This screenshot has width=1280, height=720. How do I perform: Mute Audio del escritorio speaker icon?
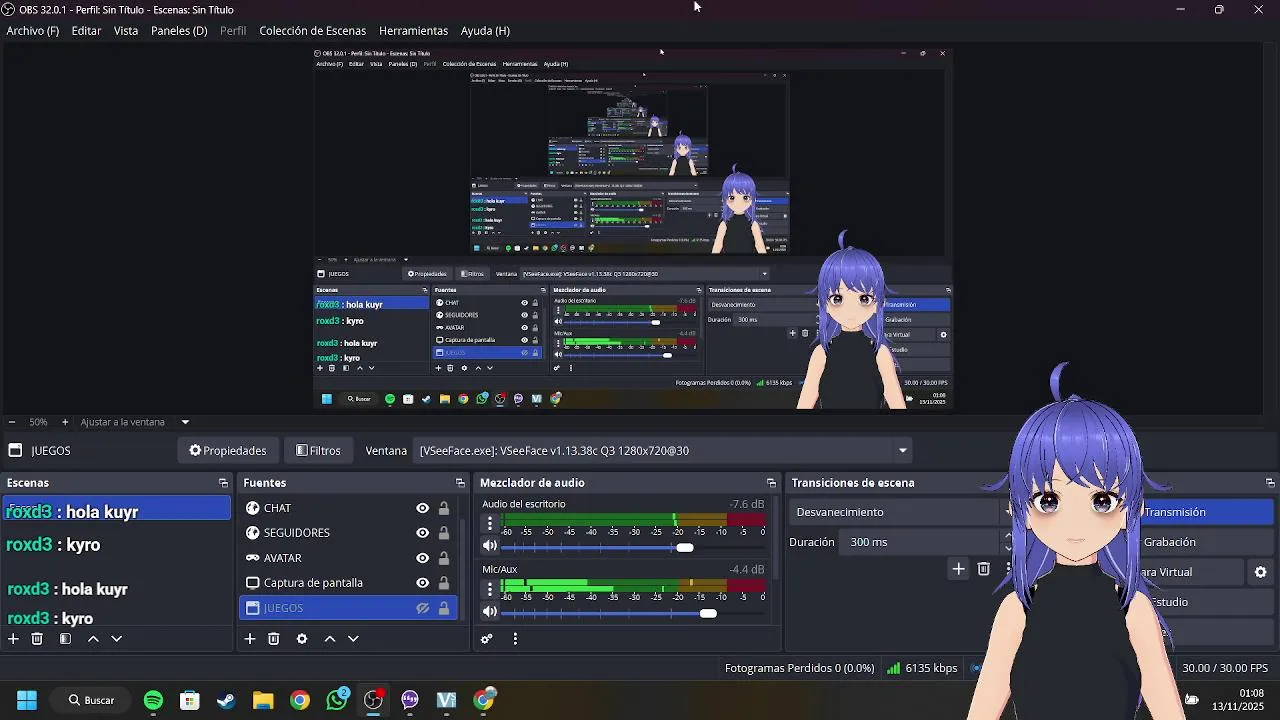pyautogui.click(x=490, y=546)
